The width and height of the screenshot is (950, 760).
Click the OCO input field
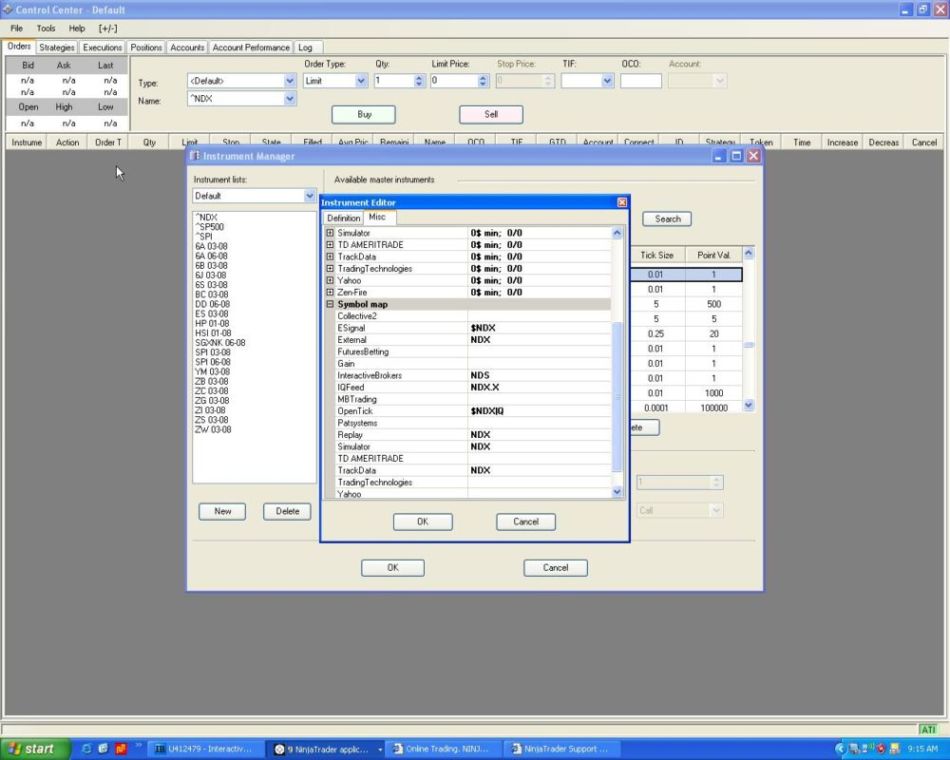(x=640, y=81)
